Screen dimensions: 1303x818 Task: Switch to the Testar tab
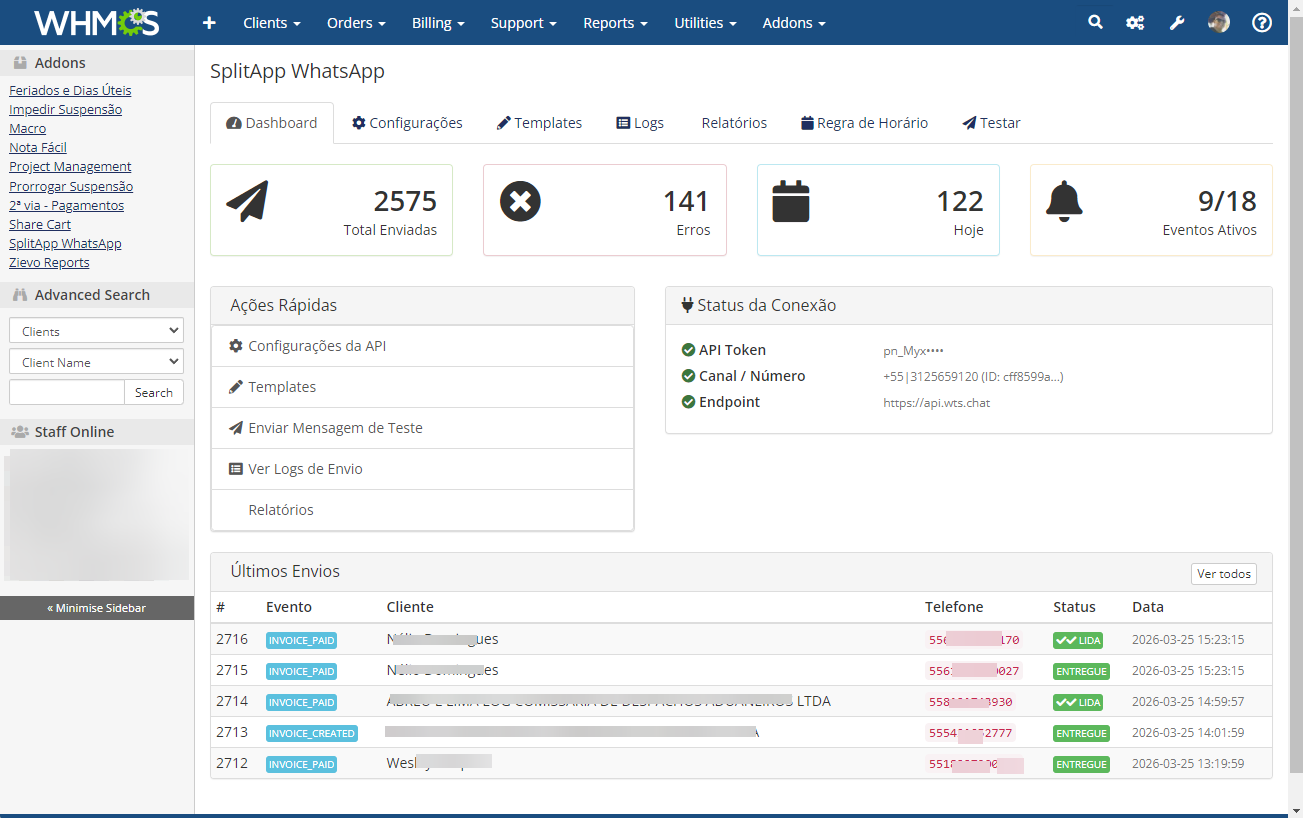(991, 123)
